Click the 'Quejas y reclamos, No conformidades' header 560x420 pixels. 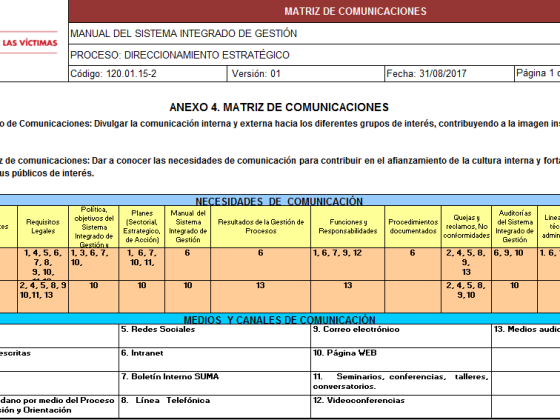click(466, 226)
